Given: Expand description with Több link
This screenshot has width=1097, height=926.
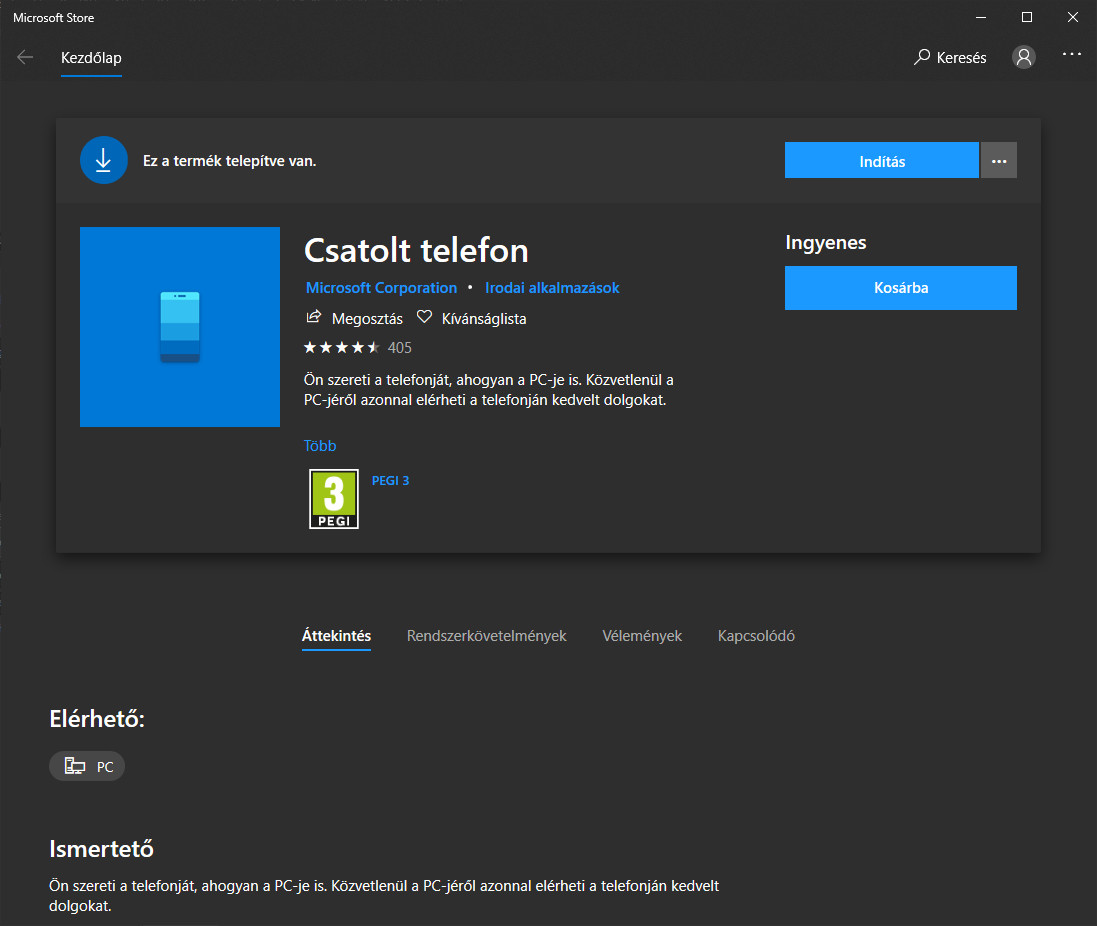Looking at the screenshot, I should point(320,446).
